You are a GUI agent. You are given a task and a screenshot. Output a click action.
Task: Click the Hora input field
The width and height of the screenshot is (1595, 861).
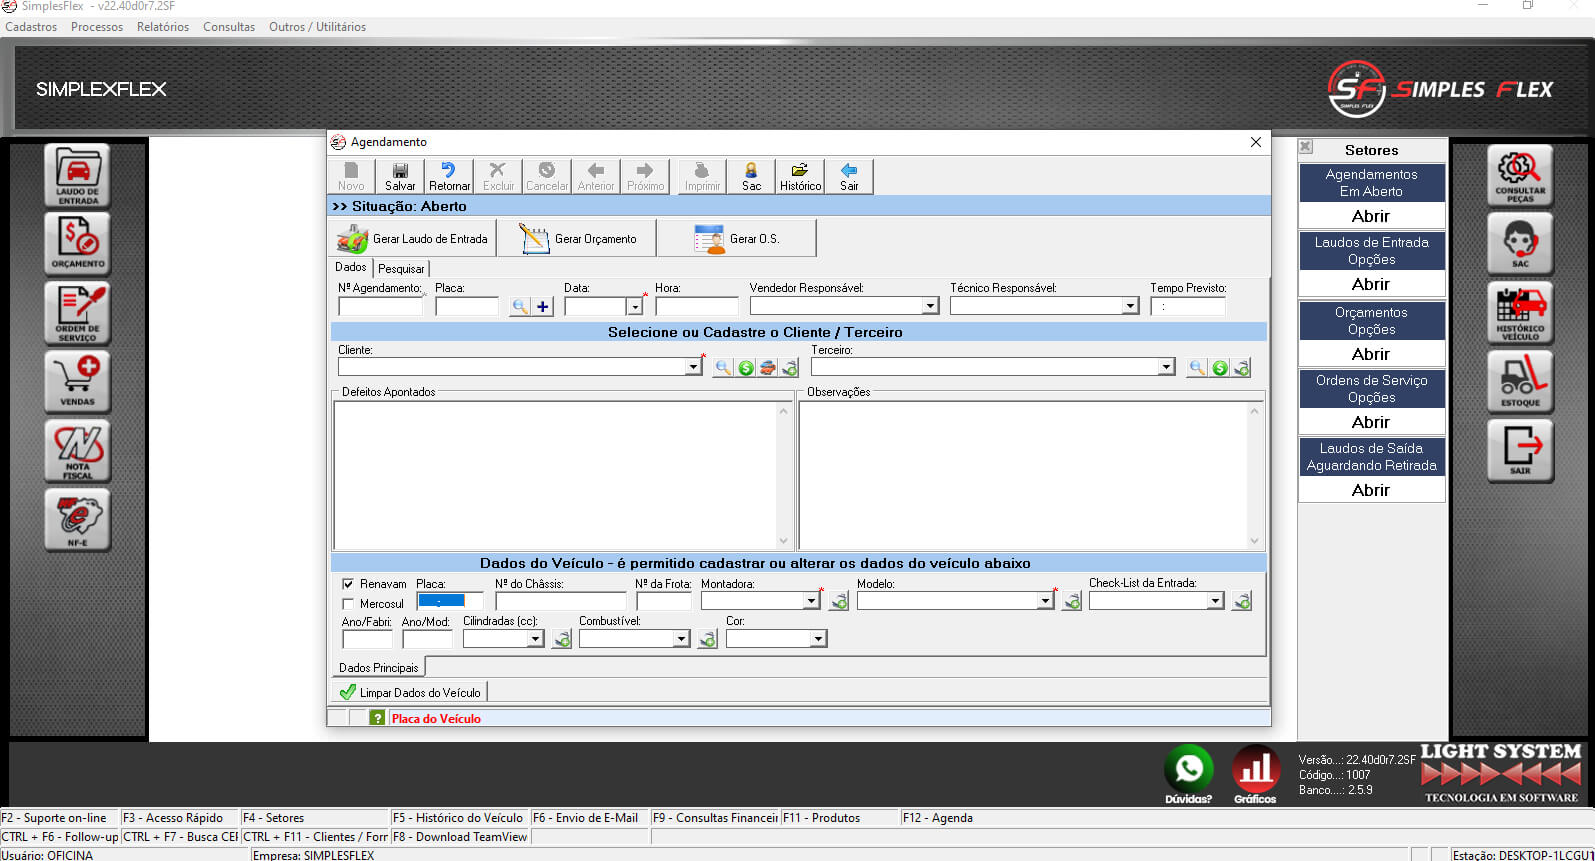(x=697, y=307)
